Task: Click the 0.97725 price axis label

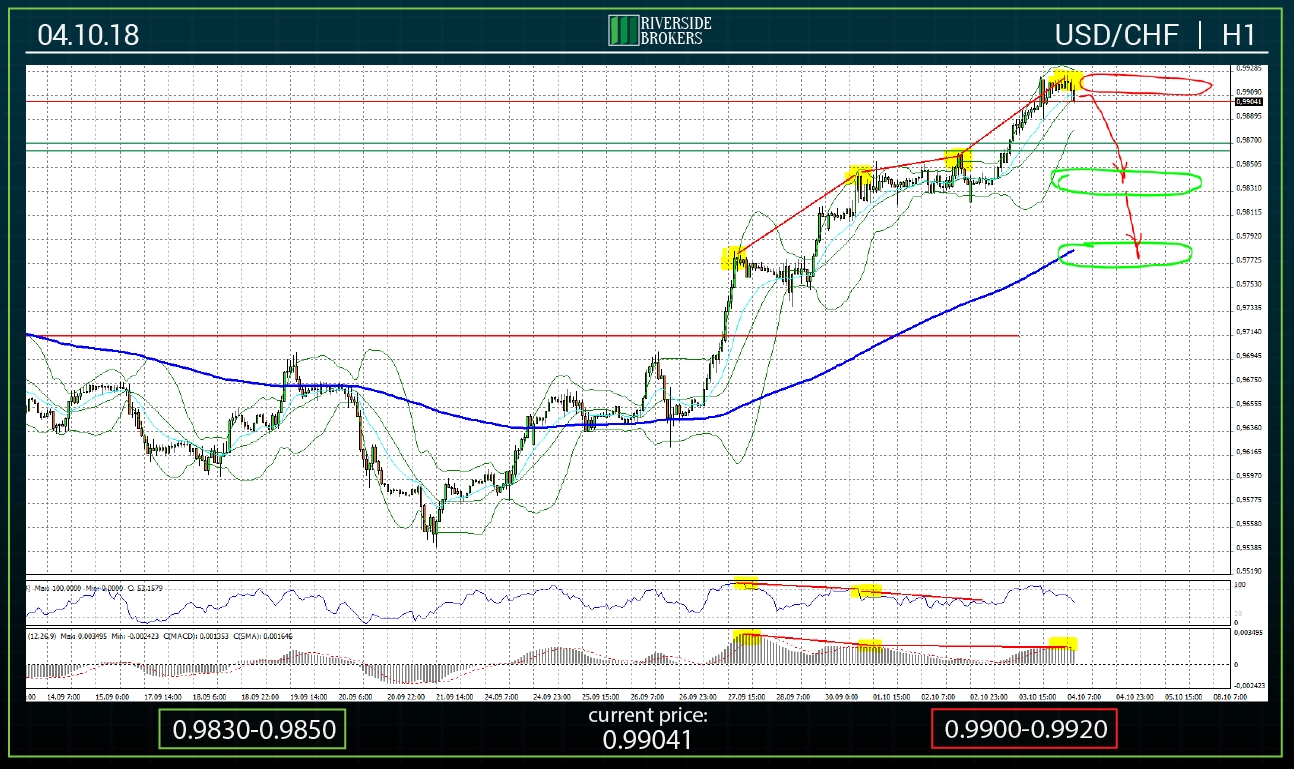Action: [1249, 260]
